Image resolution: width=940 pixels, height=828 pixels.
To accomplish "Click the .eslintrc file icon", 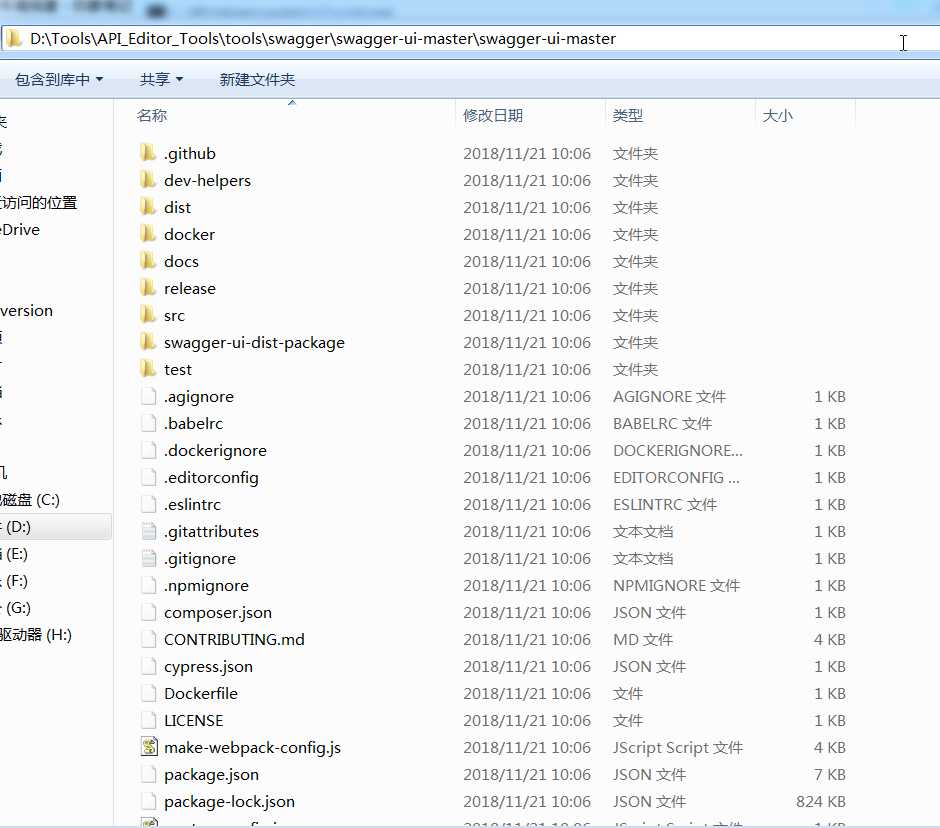I will [149, 504].
